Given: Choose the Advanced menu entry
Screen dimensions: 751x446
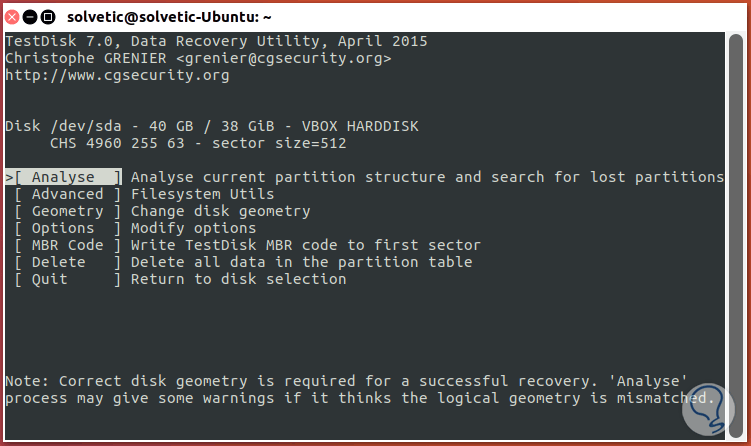Looking at the screenshot, I should pos(67,194).
